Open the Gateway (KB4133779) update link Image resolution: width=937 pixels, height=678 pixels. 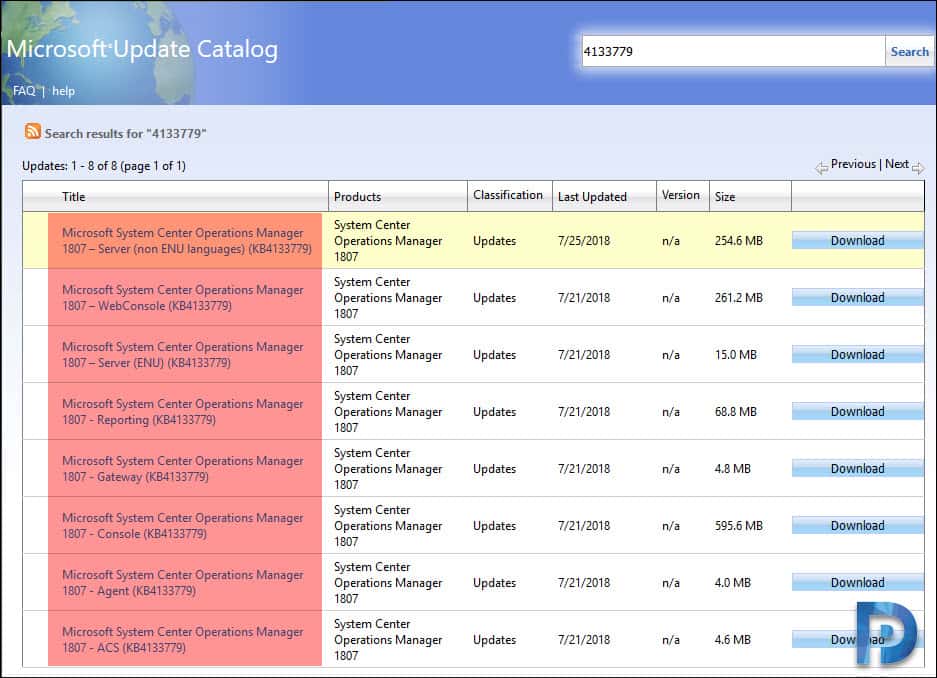[182, 469]
